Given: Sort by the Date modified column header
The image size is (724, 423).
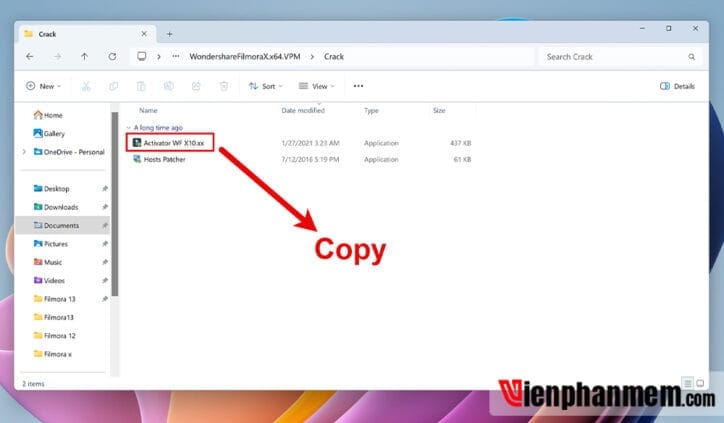Looking at the screenshot, I should [x=303, y=110].
